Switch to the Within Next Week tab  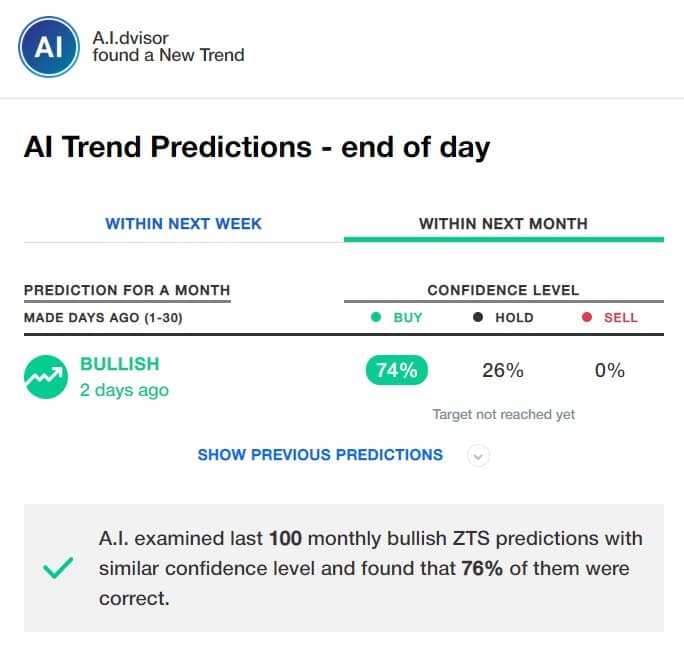pos(183,224)
